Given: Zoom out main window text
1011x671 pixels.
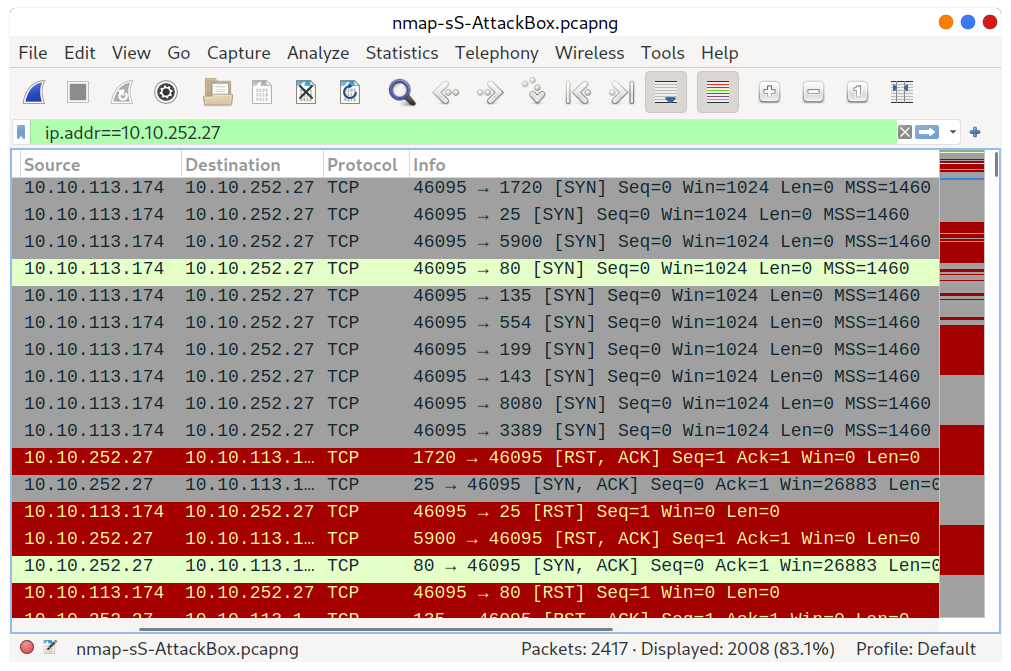Looking at the screenshot, I should click(813, 92).
